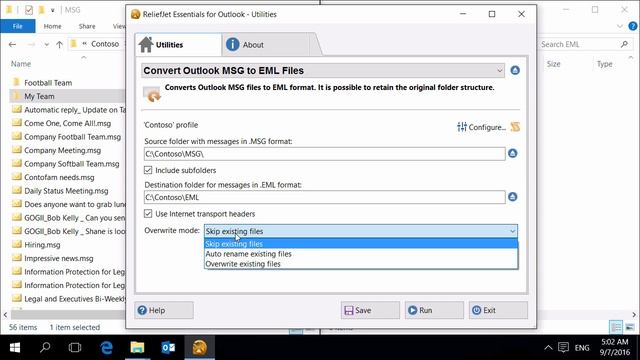640x360 pixels.
Task: Select Impressive news.msg file
Action: tap(59, 258)
